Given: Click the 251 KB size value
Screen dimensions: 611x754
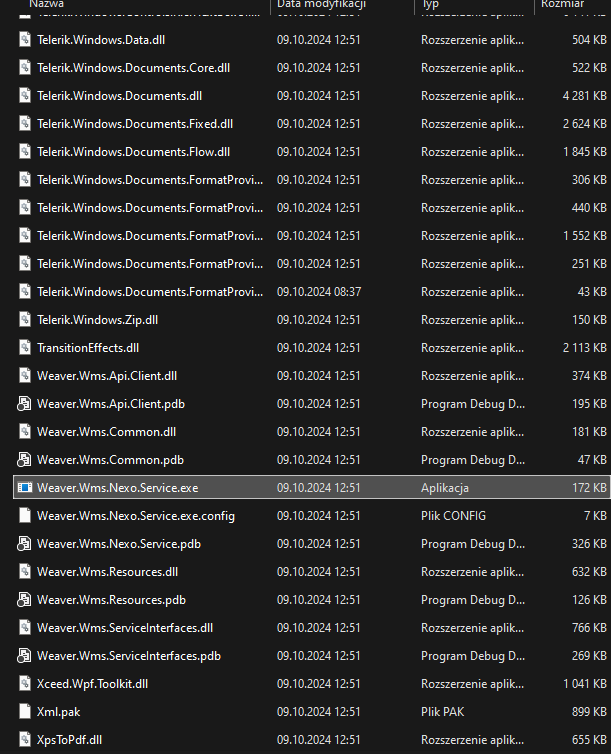Looking at the screenshot, I should pos(589,264).
